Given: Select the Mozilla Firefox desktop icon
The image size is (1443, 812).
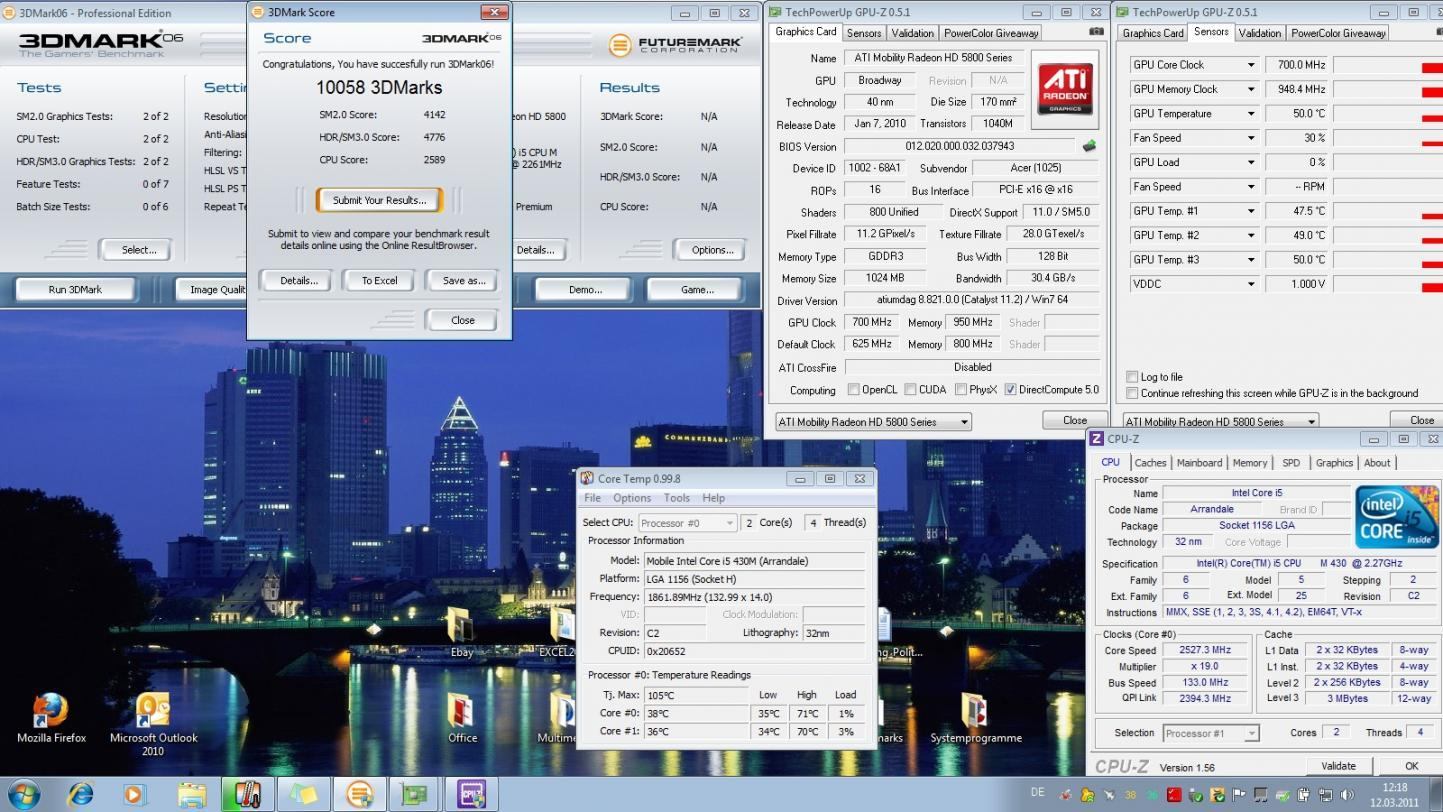Looking at the screenshot, I should 52,718.
